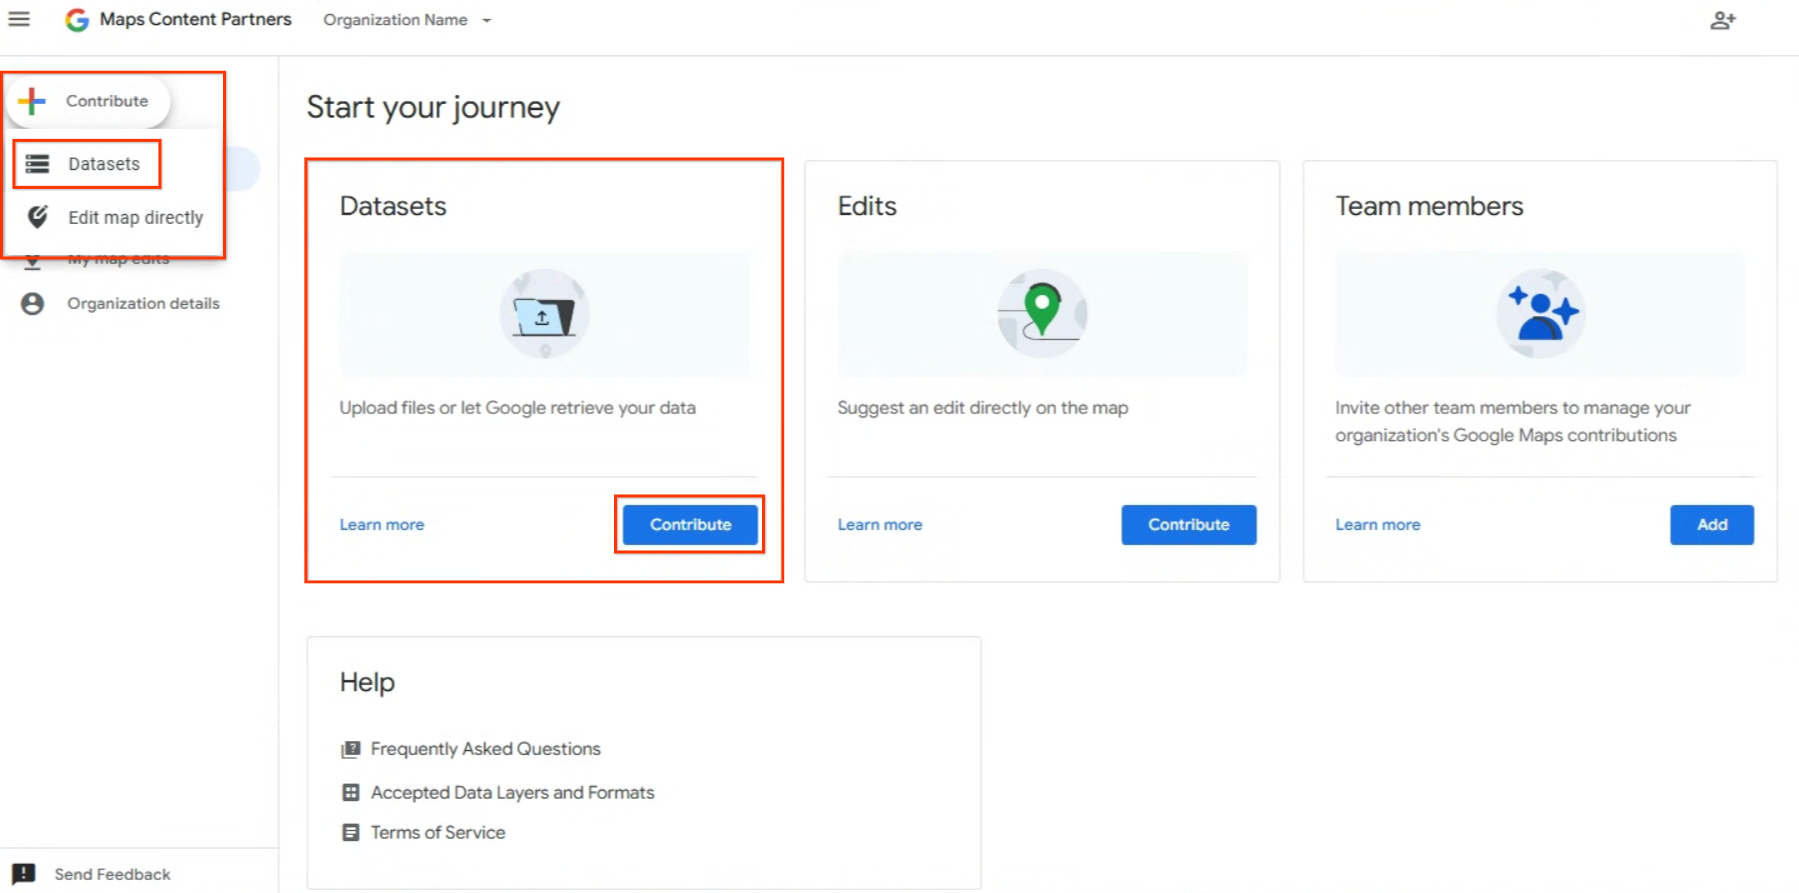This screenshot has width=1799, height=893.
Task: Click the Terms of Service document icon
Action: click(x=351, y=832)
